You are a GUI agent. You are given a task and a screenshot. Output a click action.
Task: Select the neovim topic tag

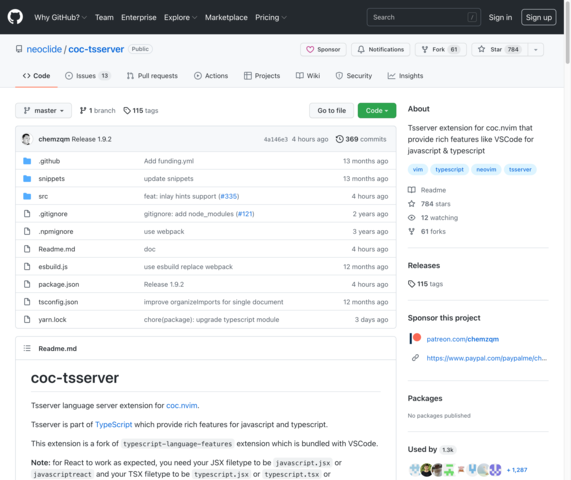click(486, 169)
